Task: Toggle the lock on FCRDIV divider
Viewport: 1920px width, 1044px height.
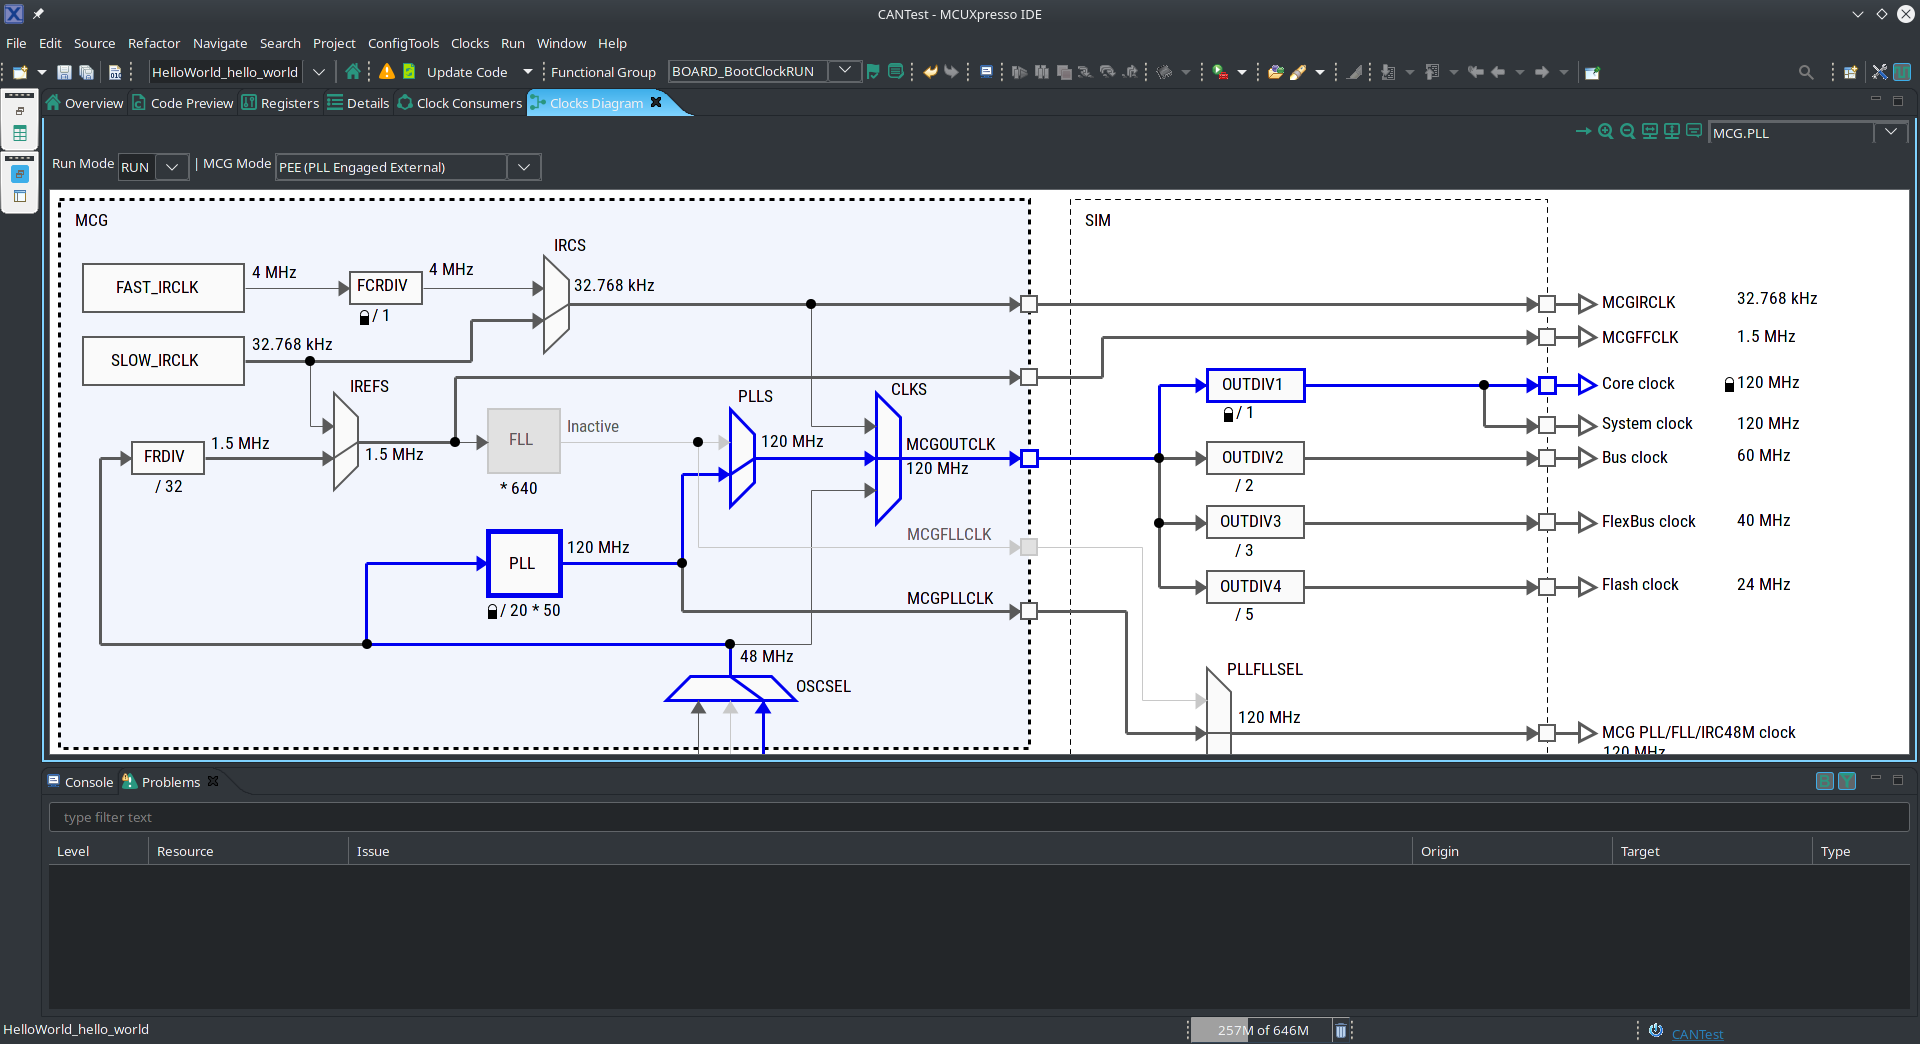Action: coord(364,317)
